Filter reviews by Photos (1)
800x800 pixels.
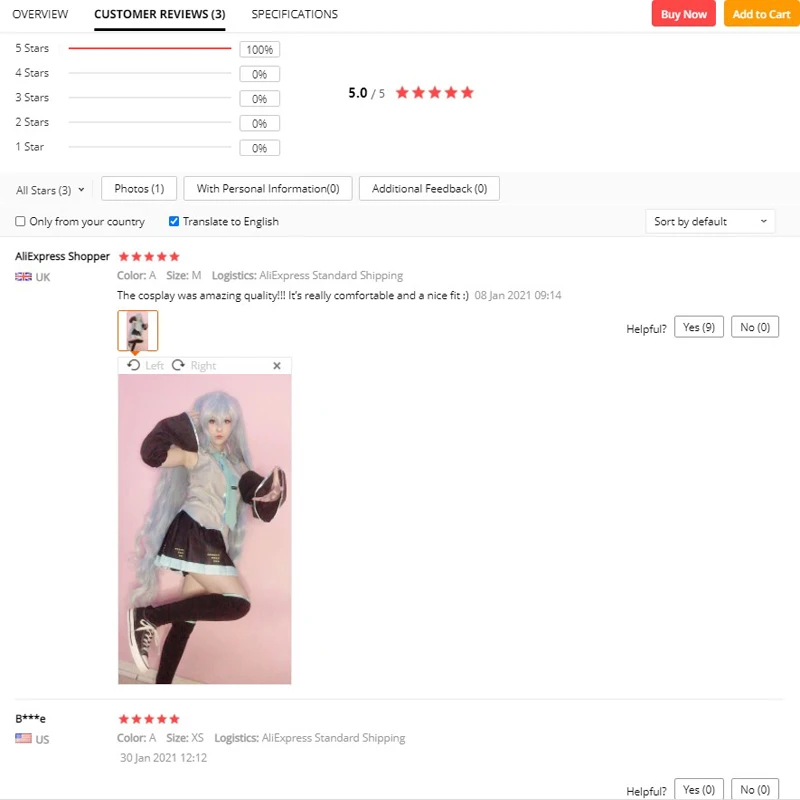pyautogui.click(x=139, y=189)
